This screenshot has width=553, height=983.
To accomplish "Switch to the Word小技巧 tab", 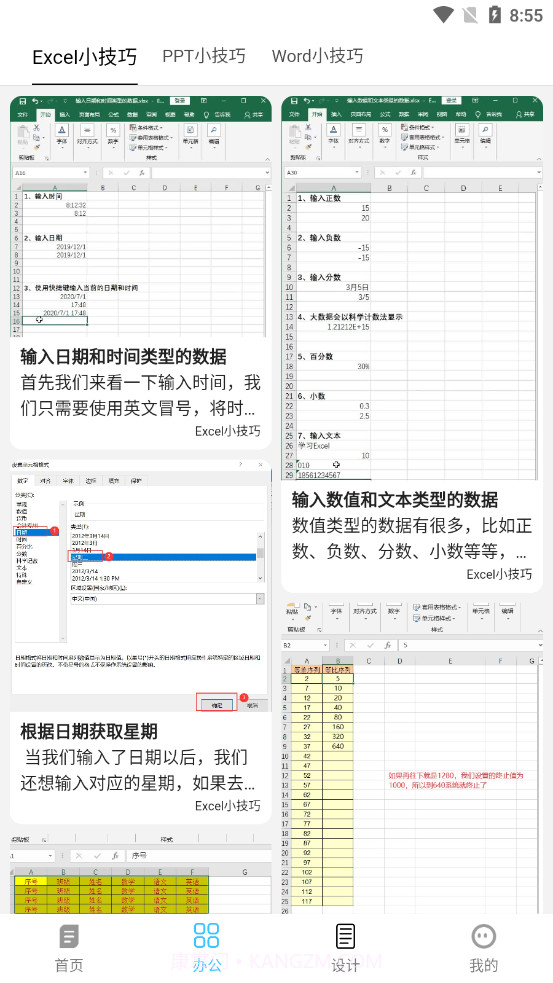I will click(x=317, y=56).
